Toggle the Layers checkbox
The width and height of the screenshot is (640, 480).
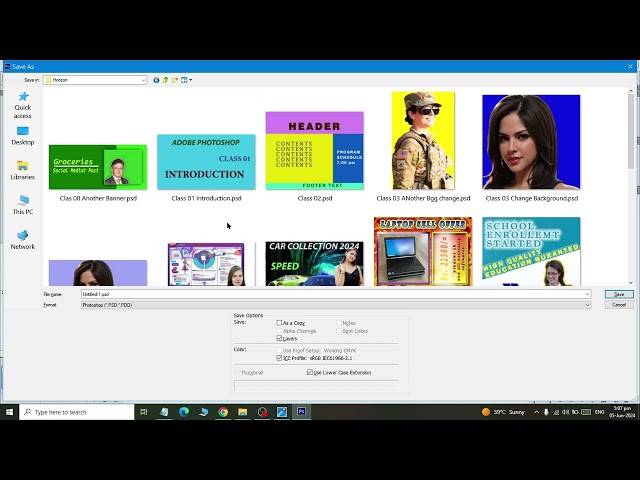pos(279,338)
